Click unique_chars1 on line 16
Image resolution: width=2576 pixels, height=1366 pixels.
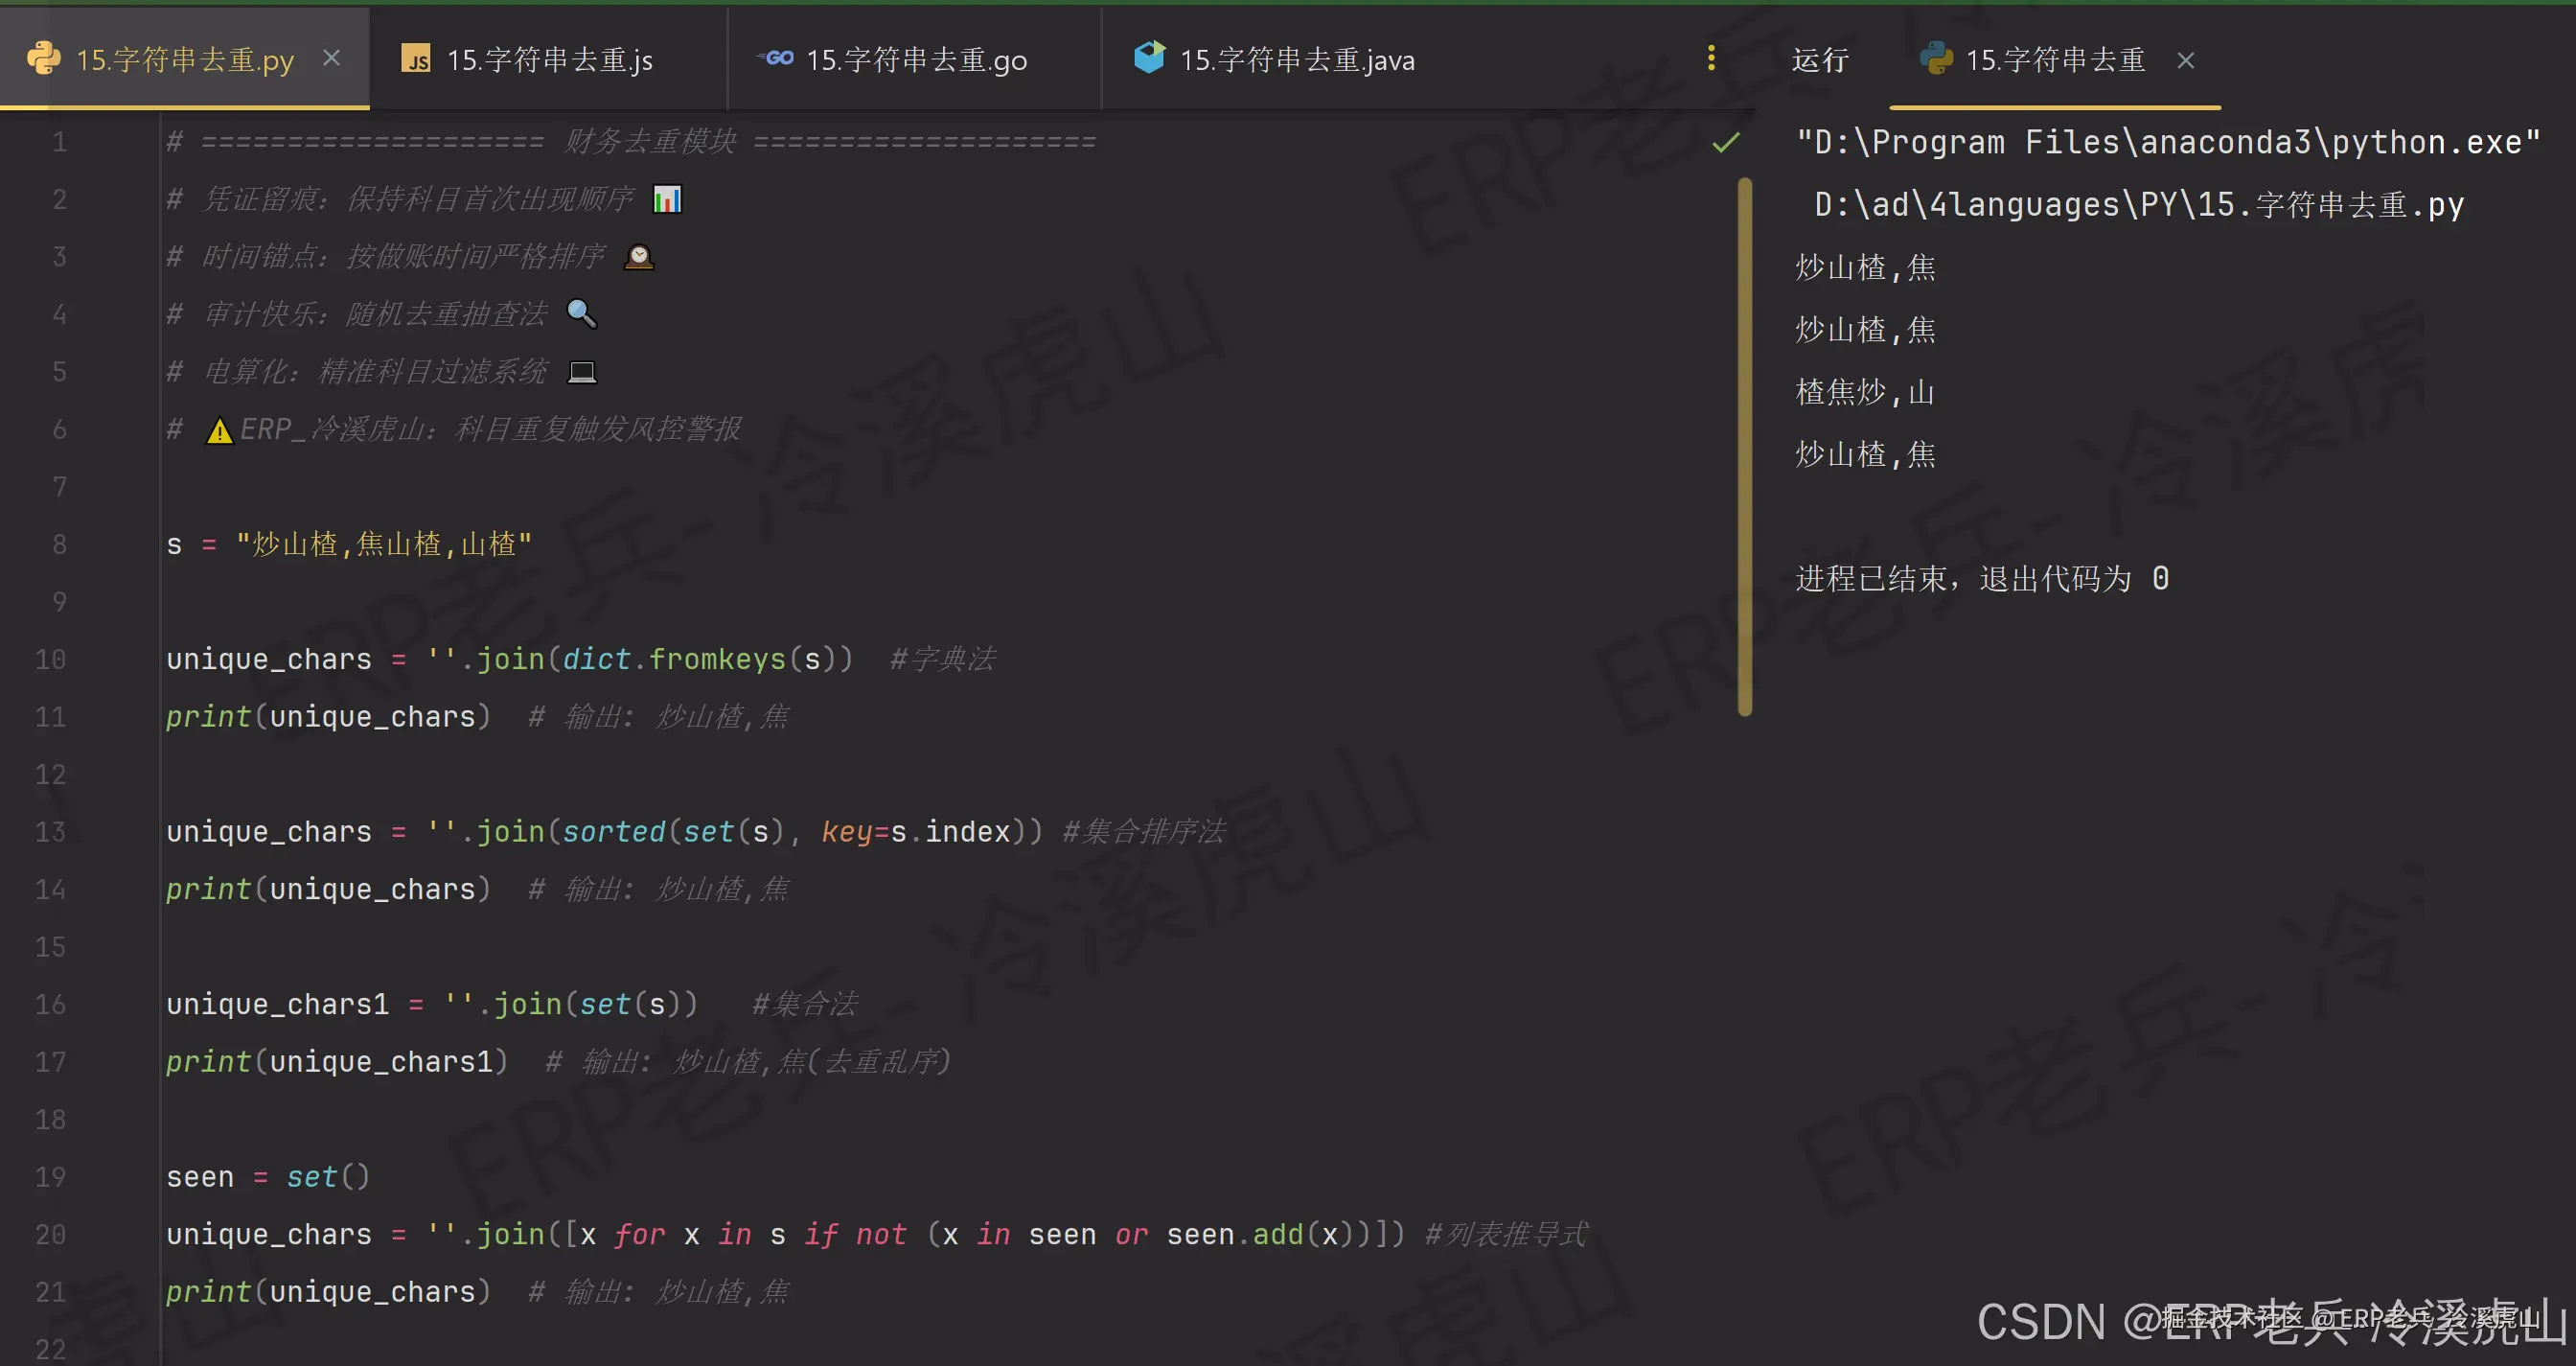tap(278, 1004)
